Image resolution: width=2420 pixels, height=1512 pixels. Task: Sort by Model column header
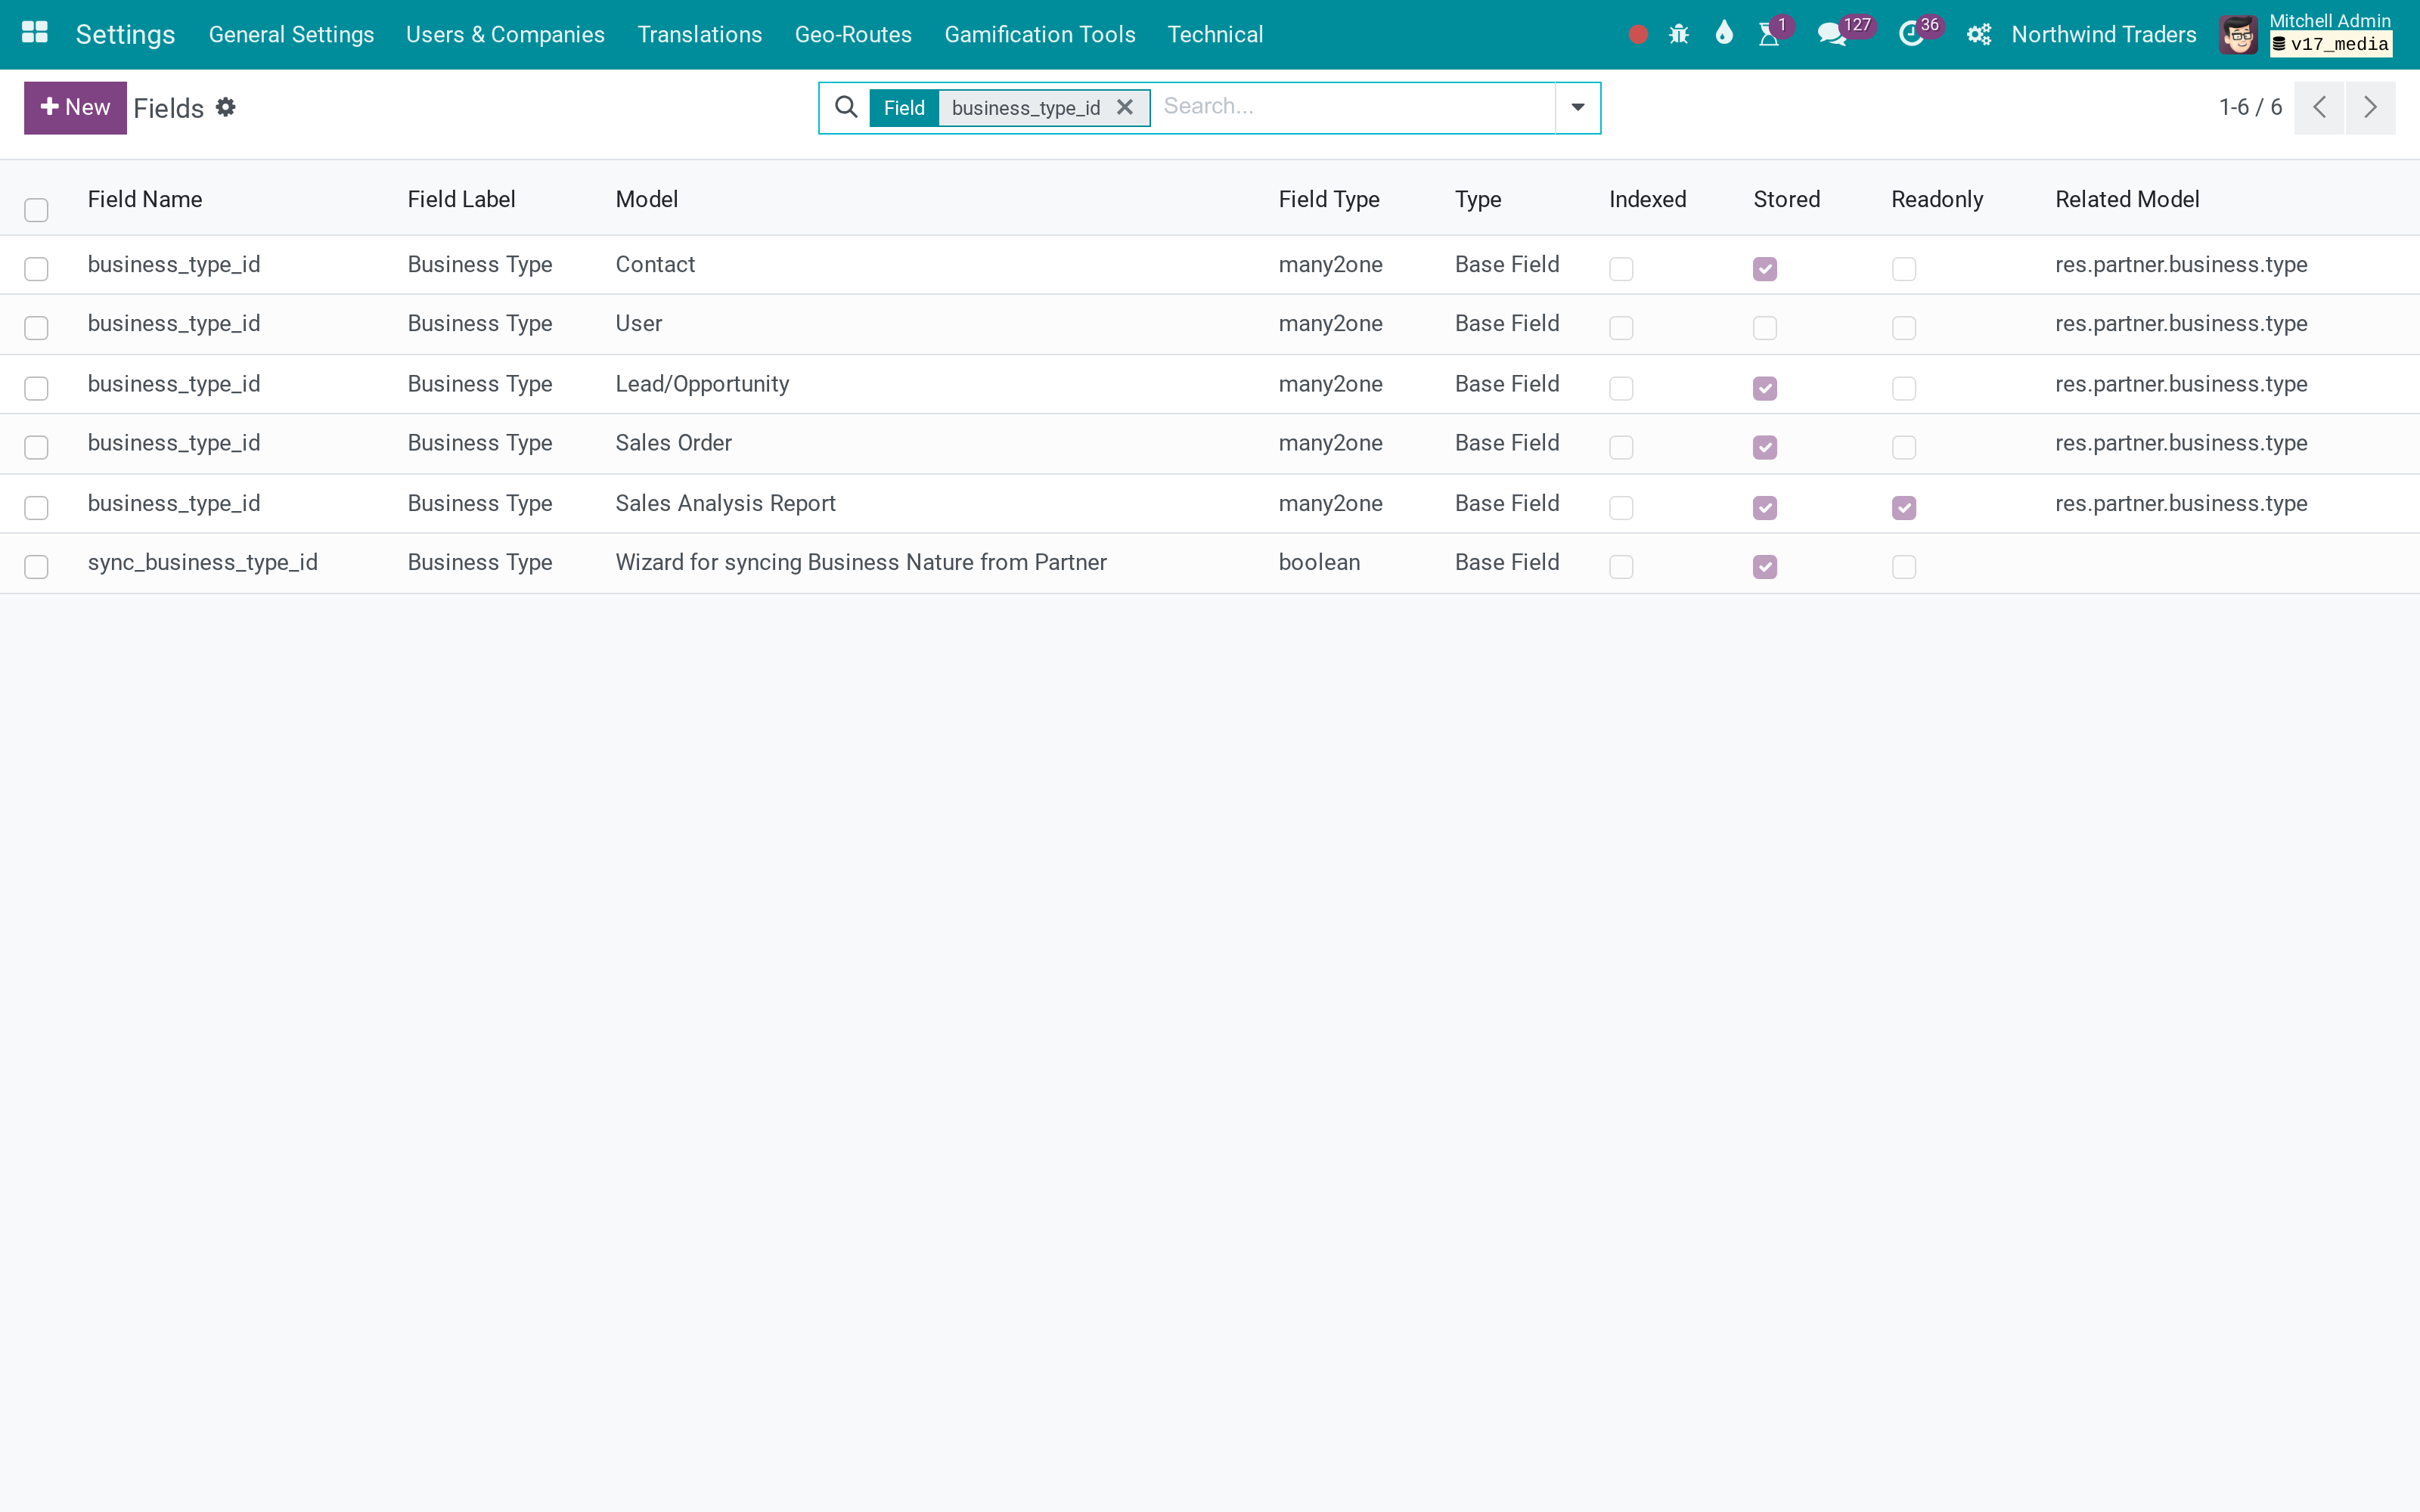[x=647, y=199]
